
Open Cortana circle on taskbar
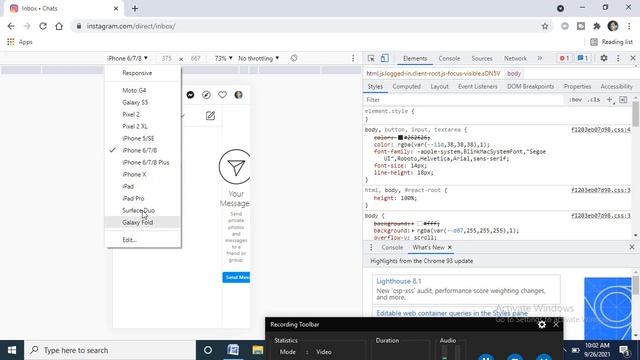point(208,350)
